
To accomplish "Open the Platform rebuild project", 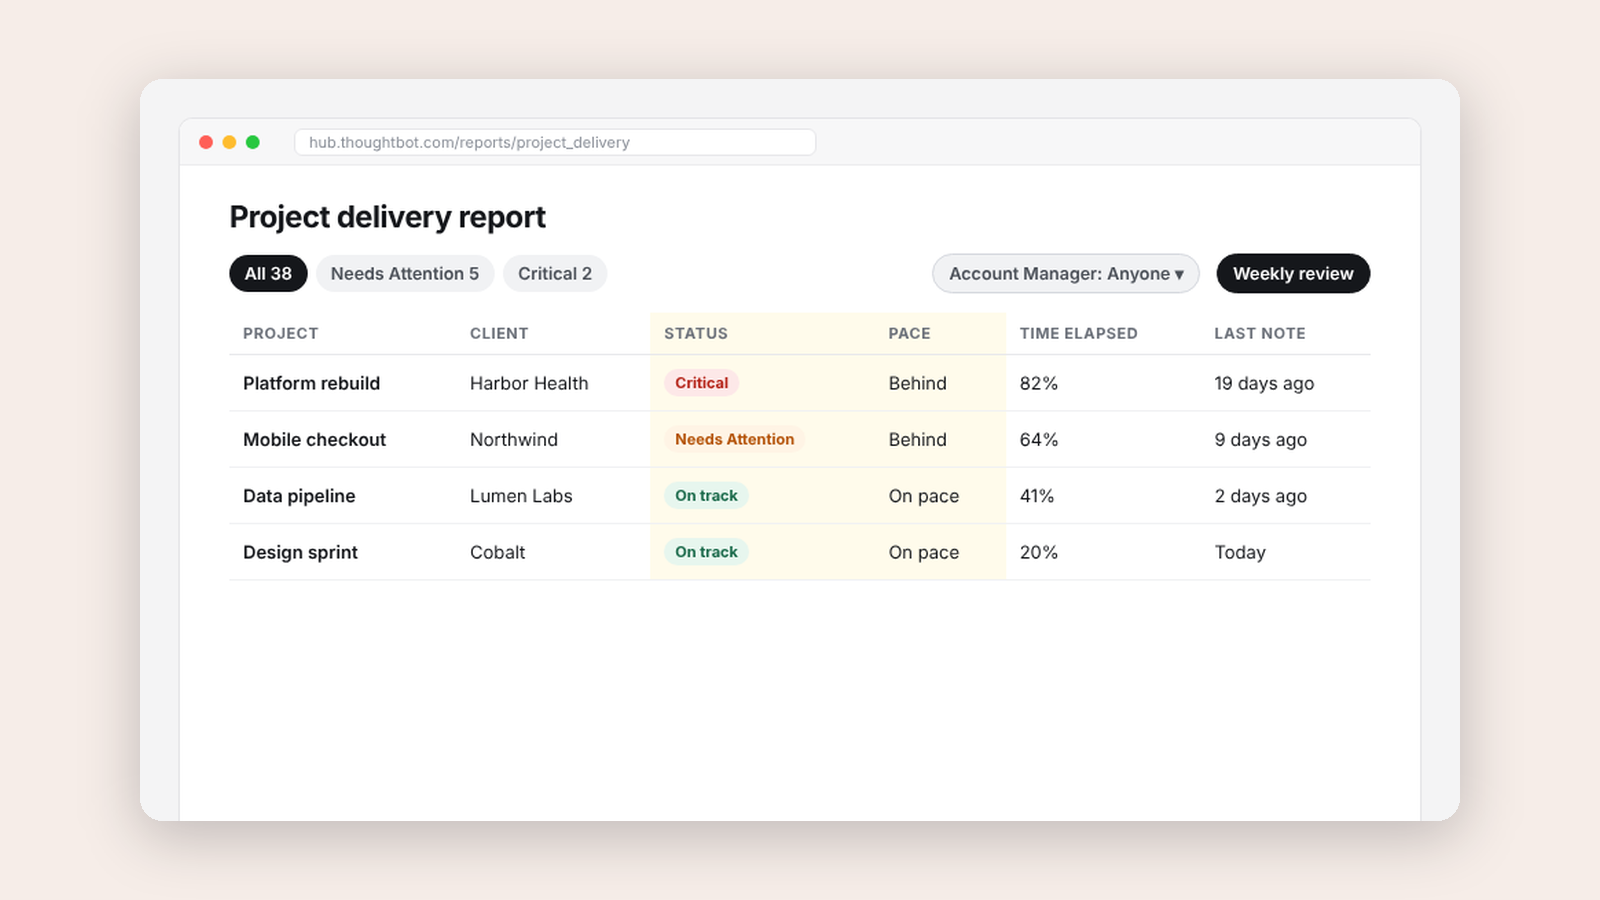I will 311,383.
